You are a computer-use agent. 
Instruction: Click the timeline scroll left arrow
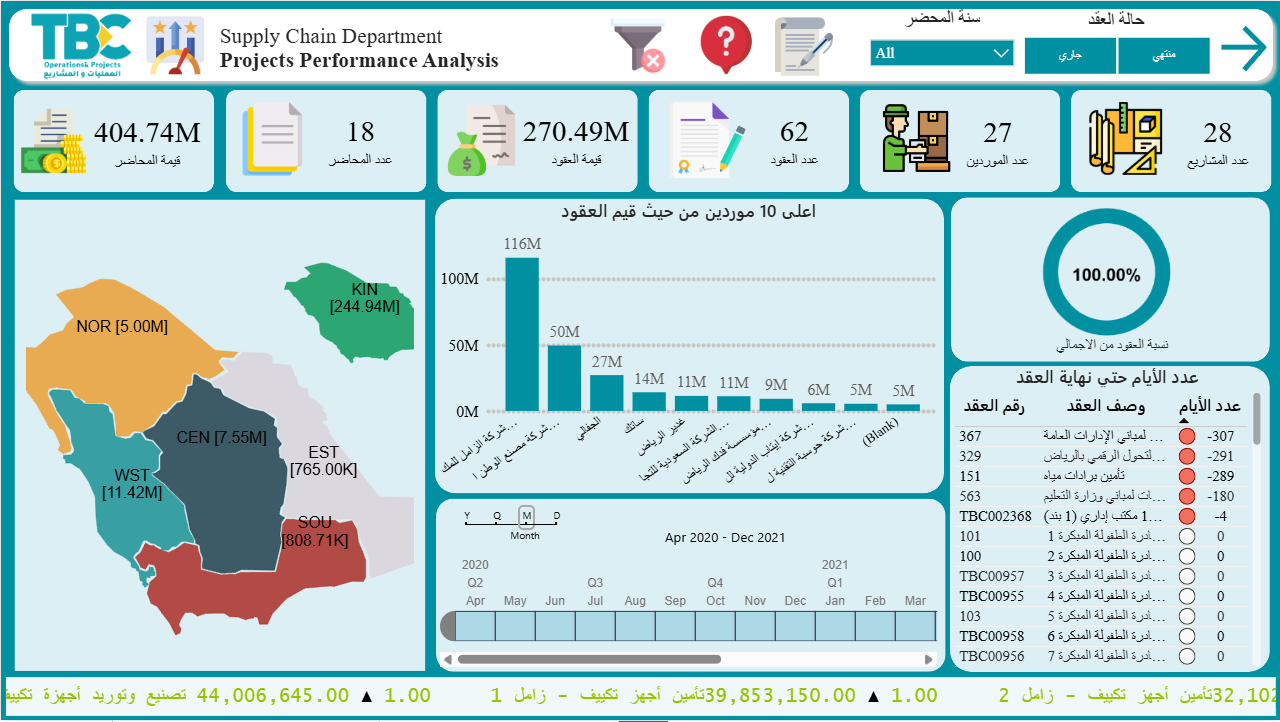point(447,659)
